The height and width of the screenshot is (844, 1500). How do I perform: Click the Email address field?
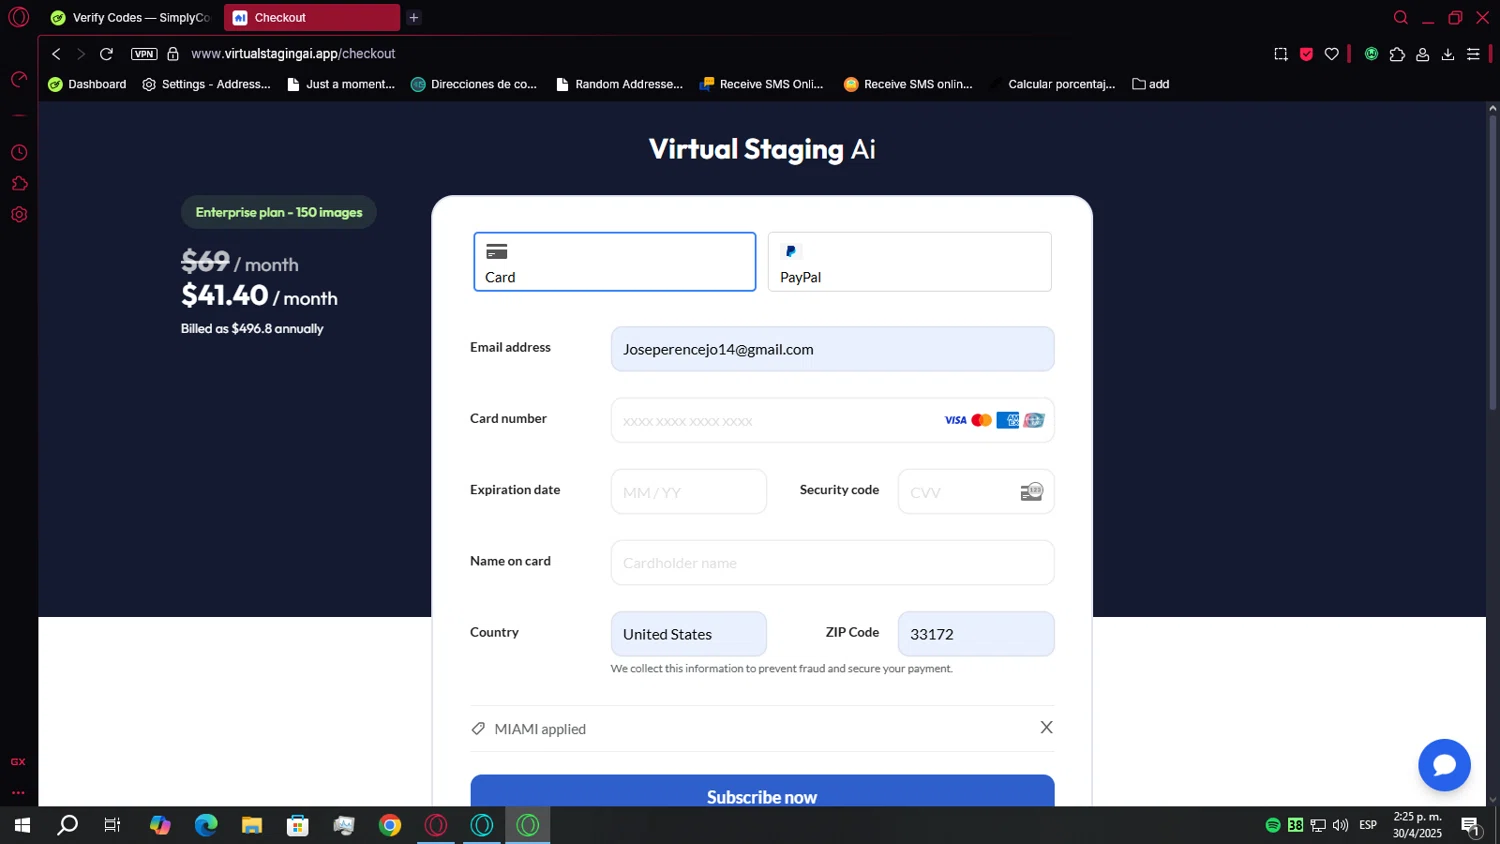click(832, 349)
